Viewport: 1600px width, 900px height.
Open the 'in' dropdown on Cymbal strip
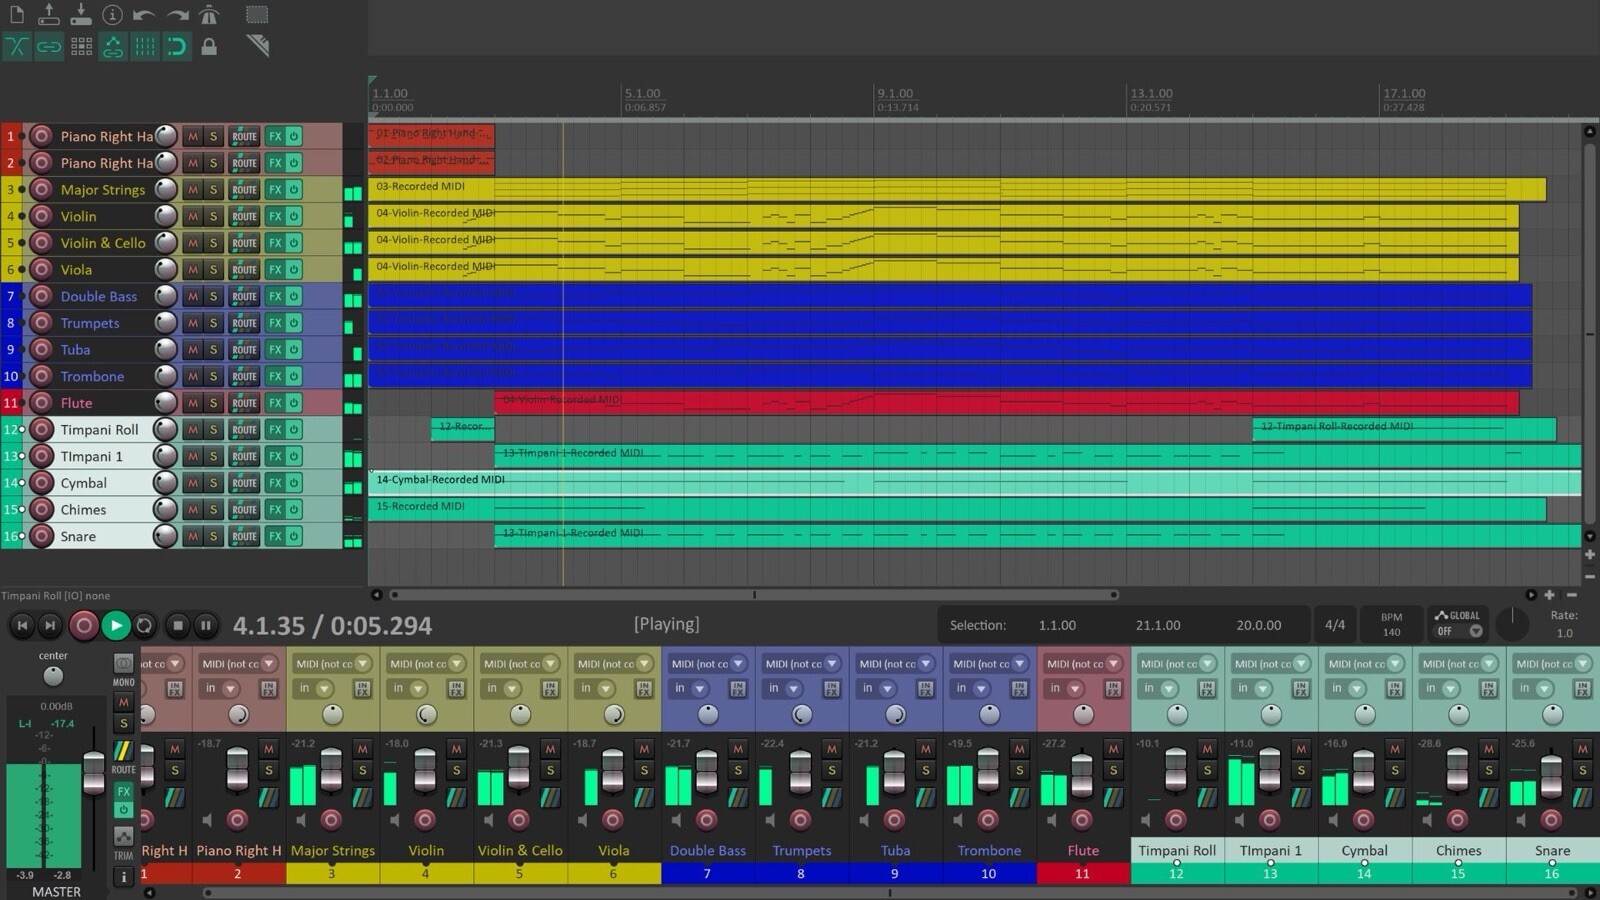coord(1356,688)
